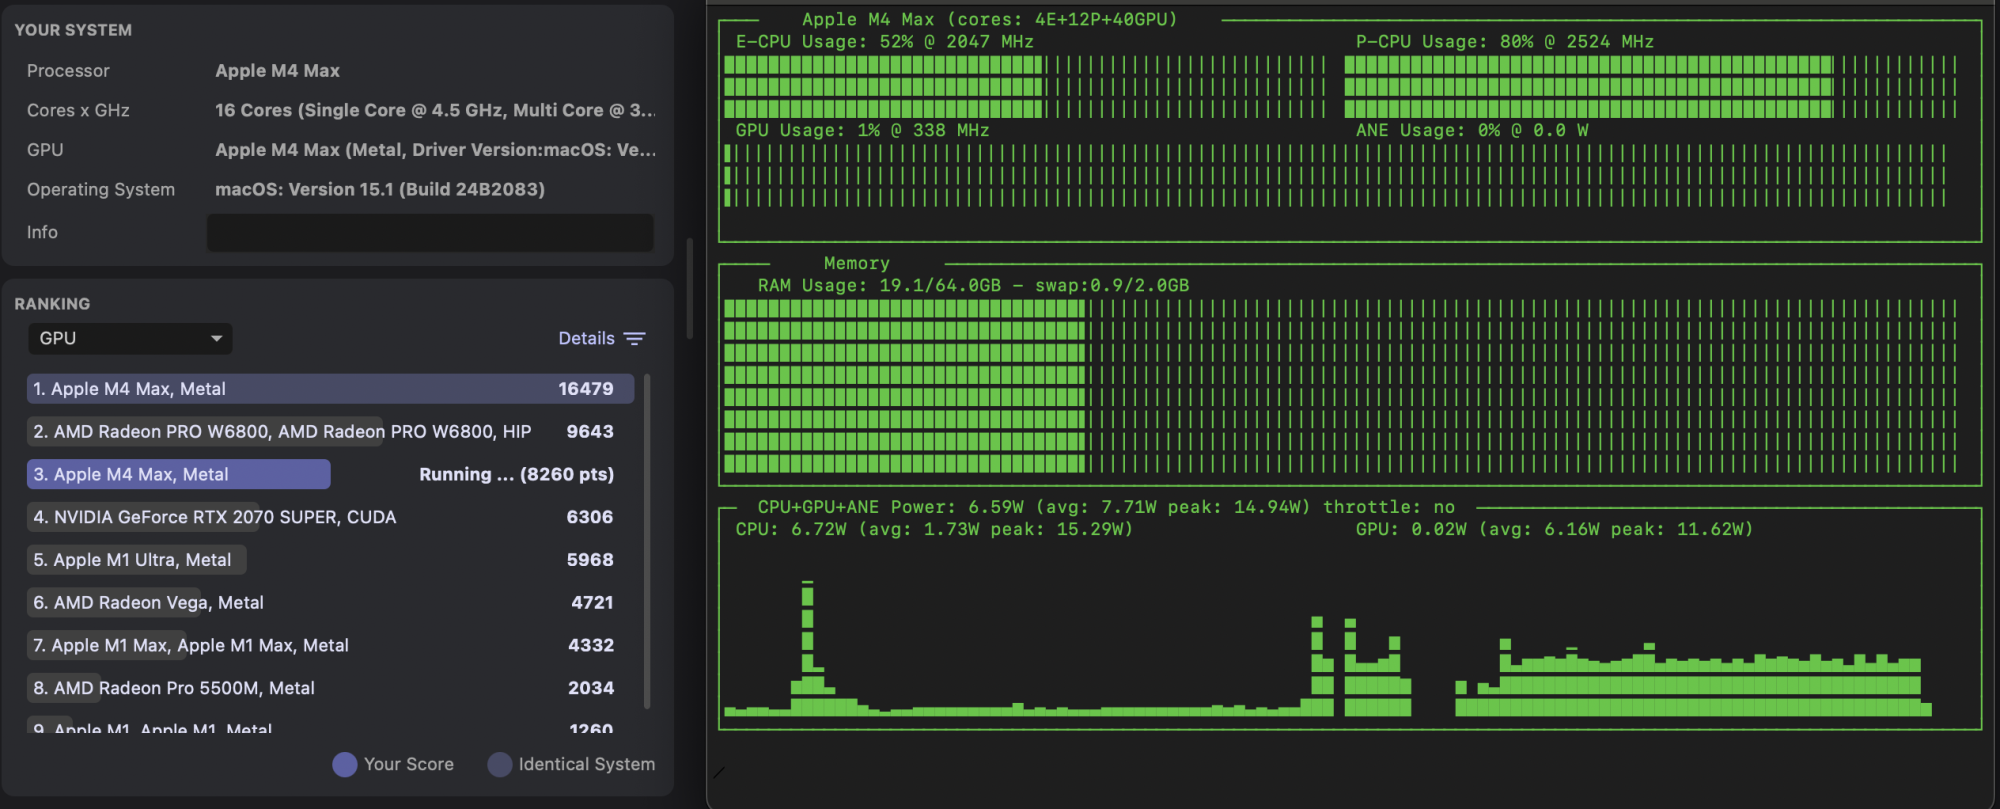
Task: Click the Your Score legend circle
Action: pyautogui.click(x=345, y=765)
